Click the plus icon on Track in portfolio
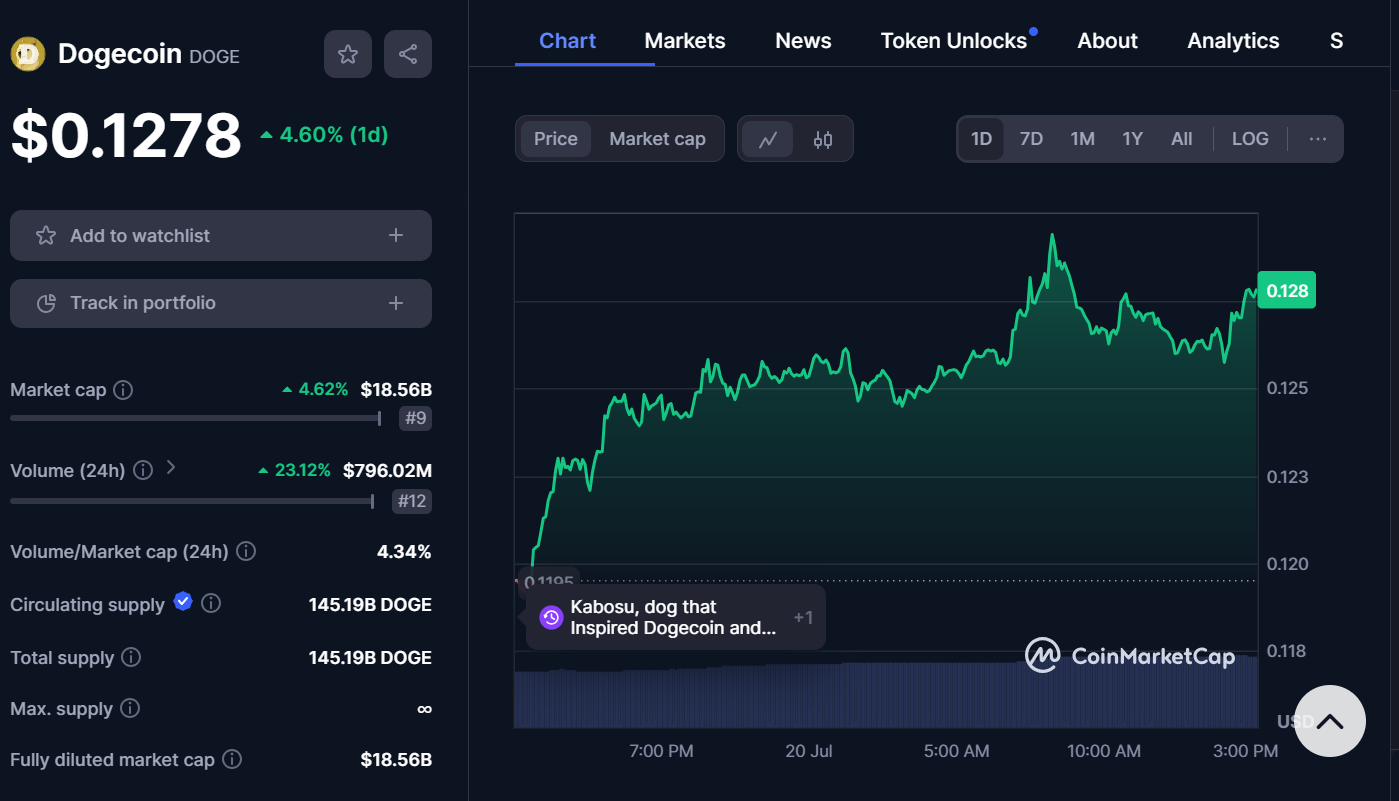Image resolution: width=1399 pixels, height=801 pixels. [396, 303]
